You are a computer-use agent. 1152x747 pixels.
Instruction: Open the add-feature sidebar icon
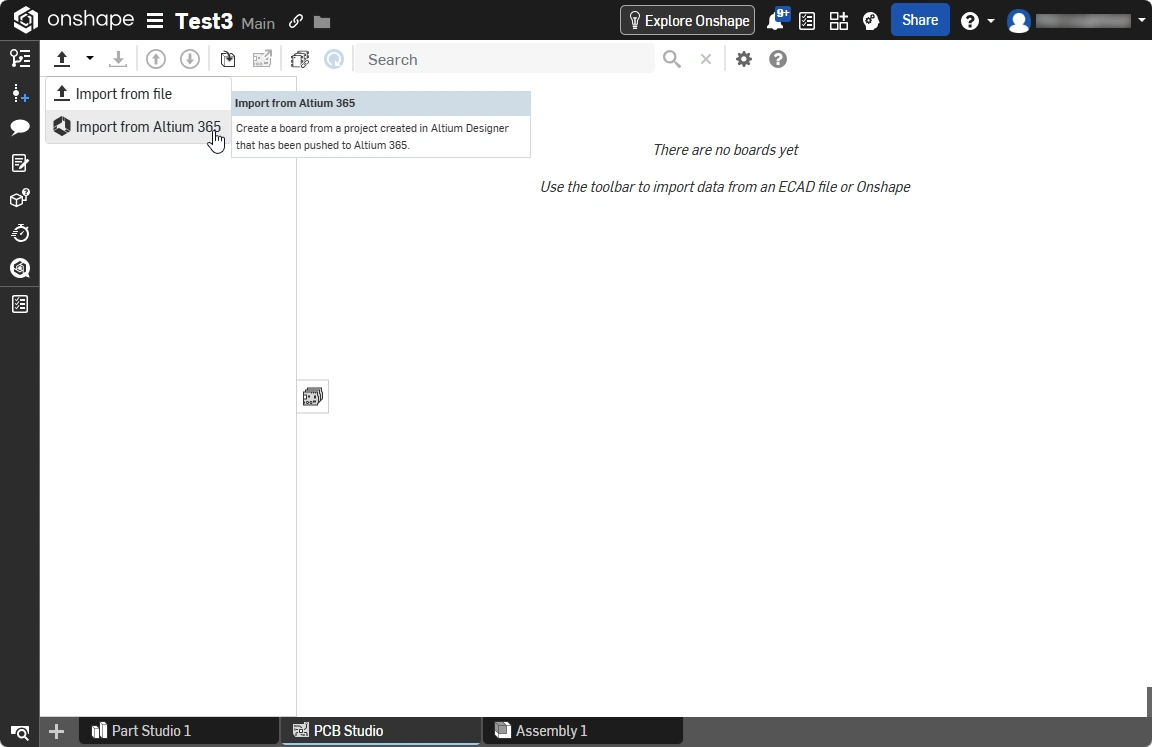(20, 93)
